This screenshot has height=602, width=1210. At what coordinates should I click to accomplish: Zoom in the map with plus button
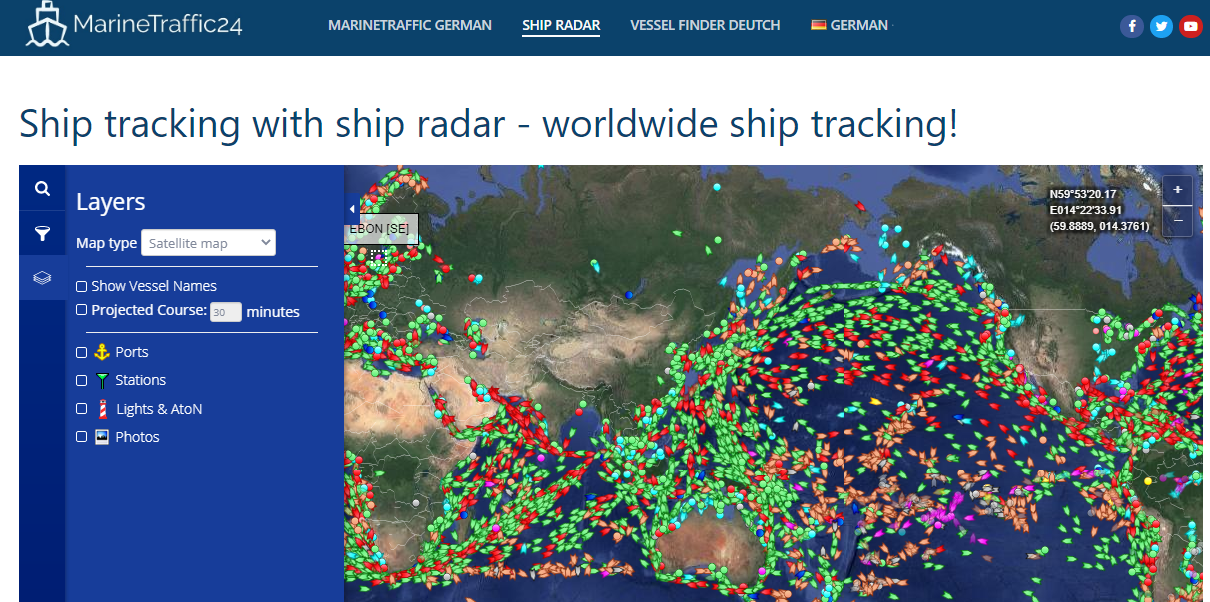pyautogui.click(x=1178, y=190)
